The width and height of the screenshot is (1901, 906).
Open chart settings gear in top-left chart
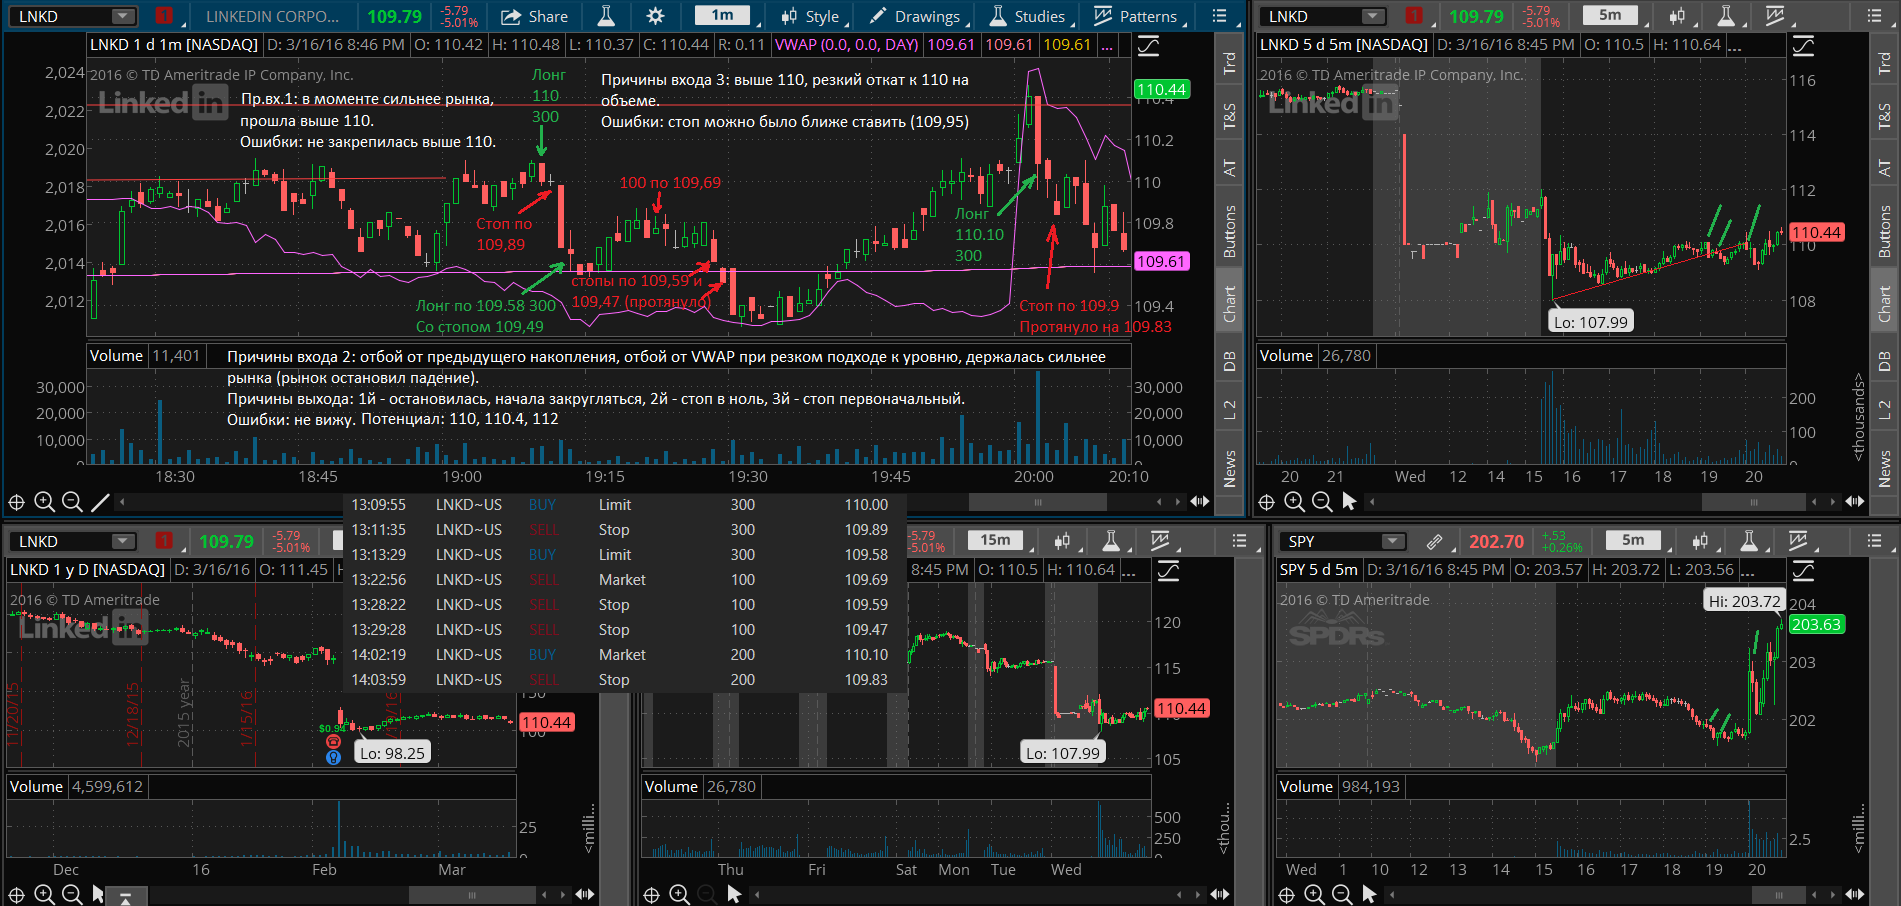655,16
